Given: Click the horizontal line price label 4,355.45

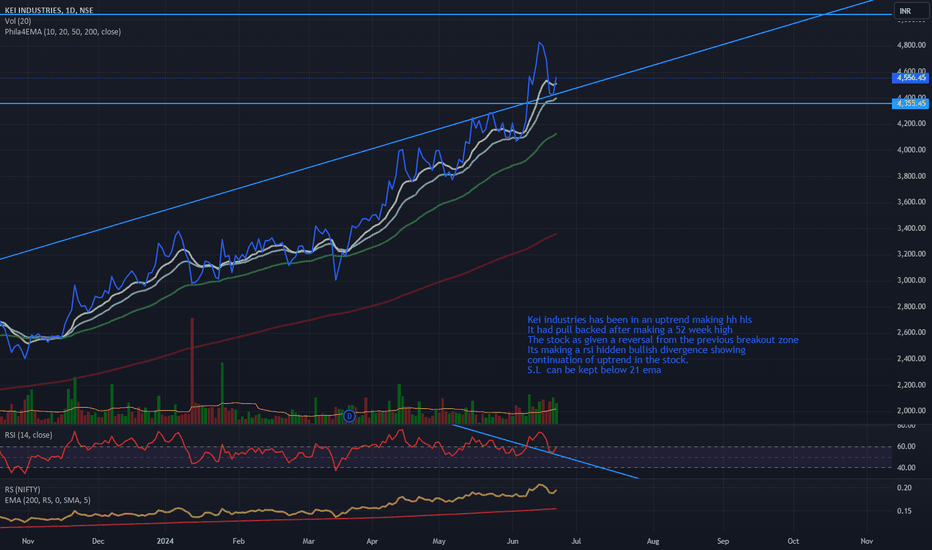Looking at the screenshot, I should 910,103.
